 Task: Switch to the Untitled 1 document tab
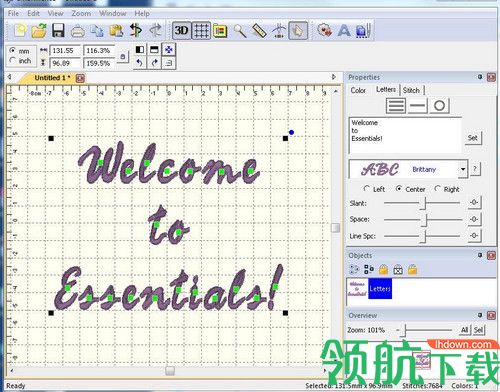pos(52,78)
